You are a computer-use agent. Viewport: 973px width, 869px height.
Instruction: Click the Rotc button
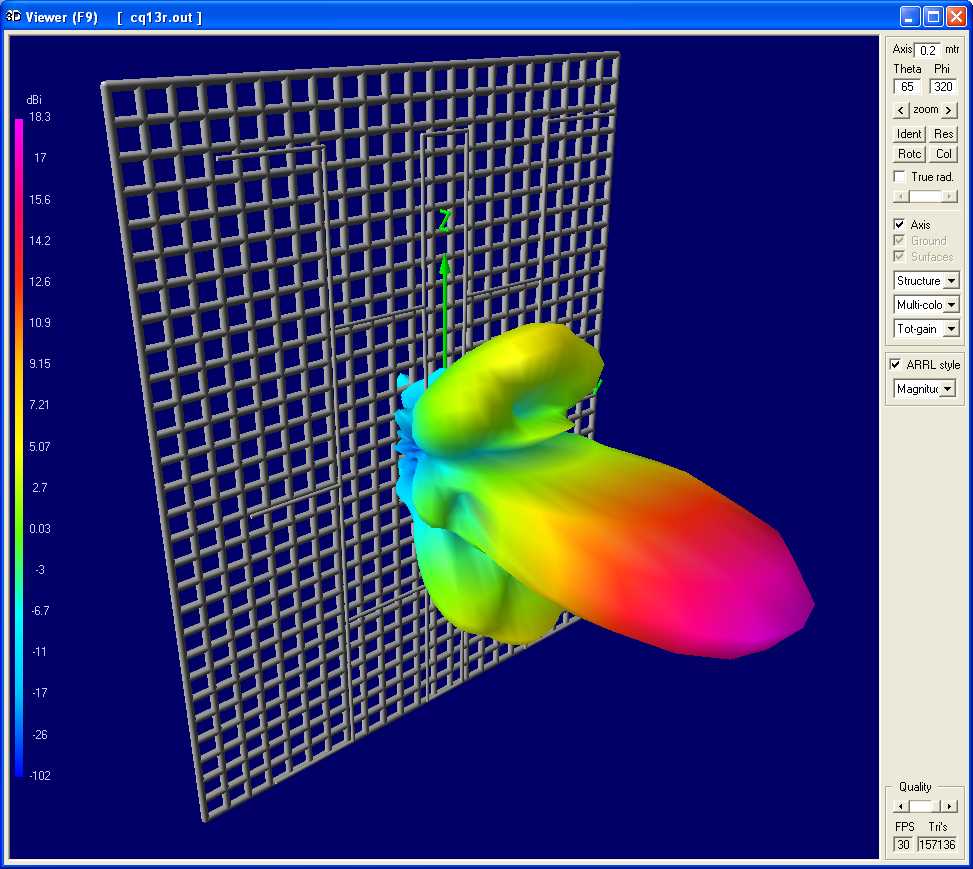(x=909, y=154)
